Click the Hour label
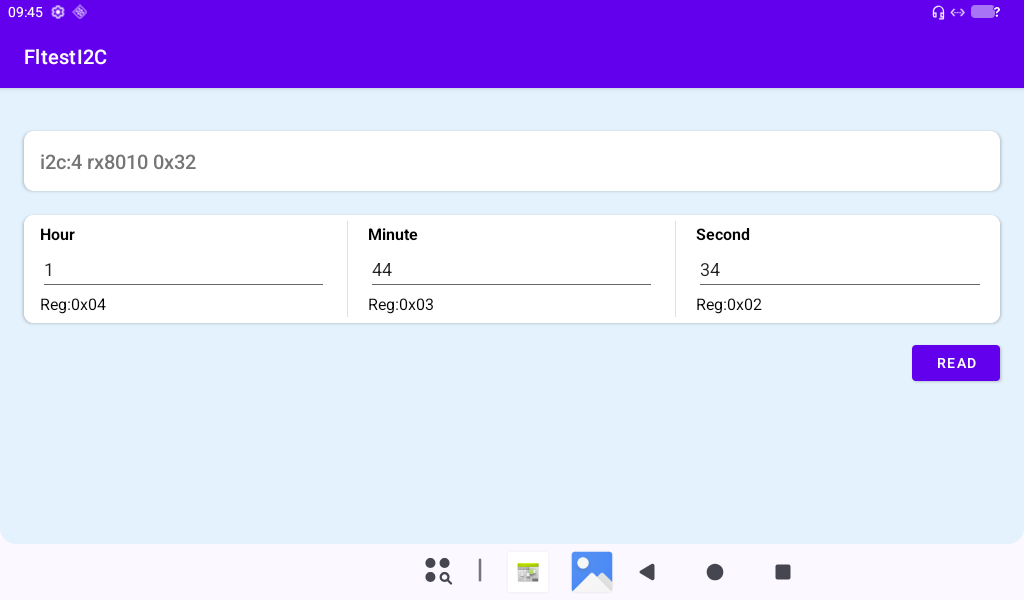 [x=57, y=234]
